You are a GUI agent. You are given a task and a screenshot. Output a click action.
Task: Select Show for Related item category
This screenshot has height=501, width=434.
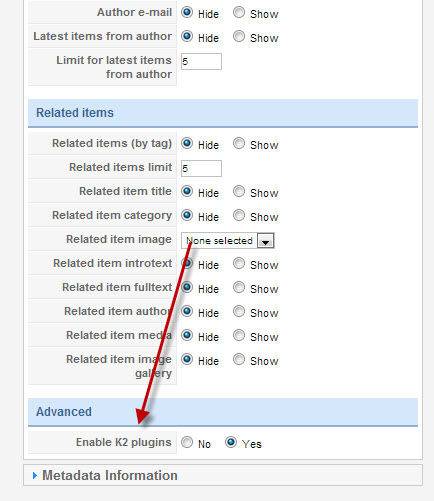[239, 215]
